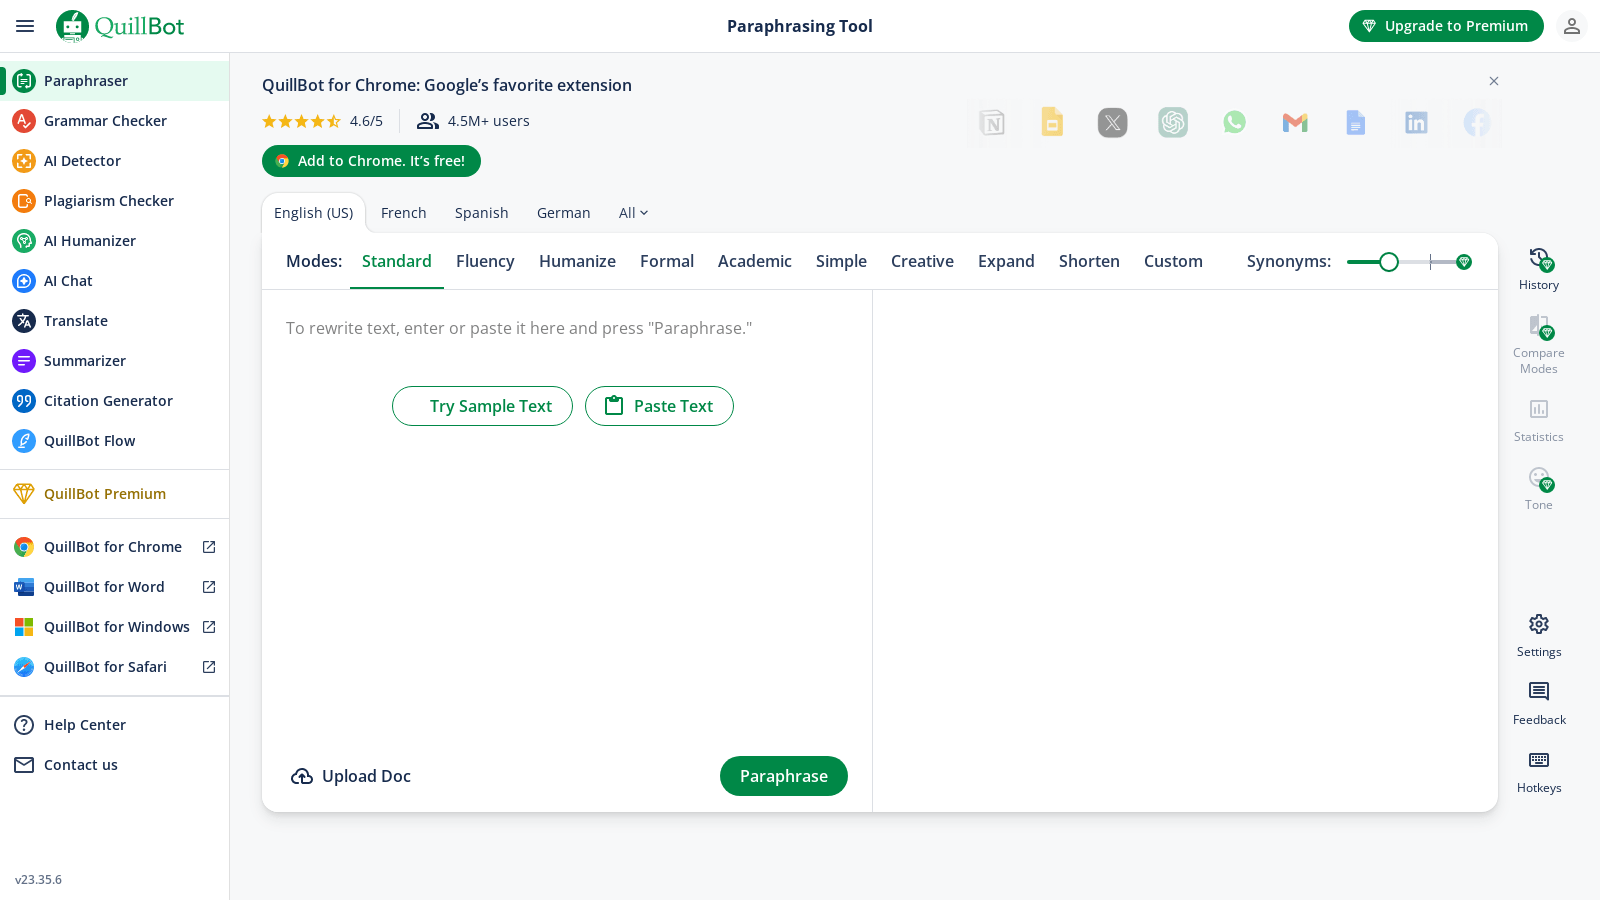Screen dimensions: 1600x900
Task: Select the Creative mode tab
Action: point(922,261)
